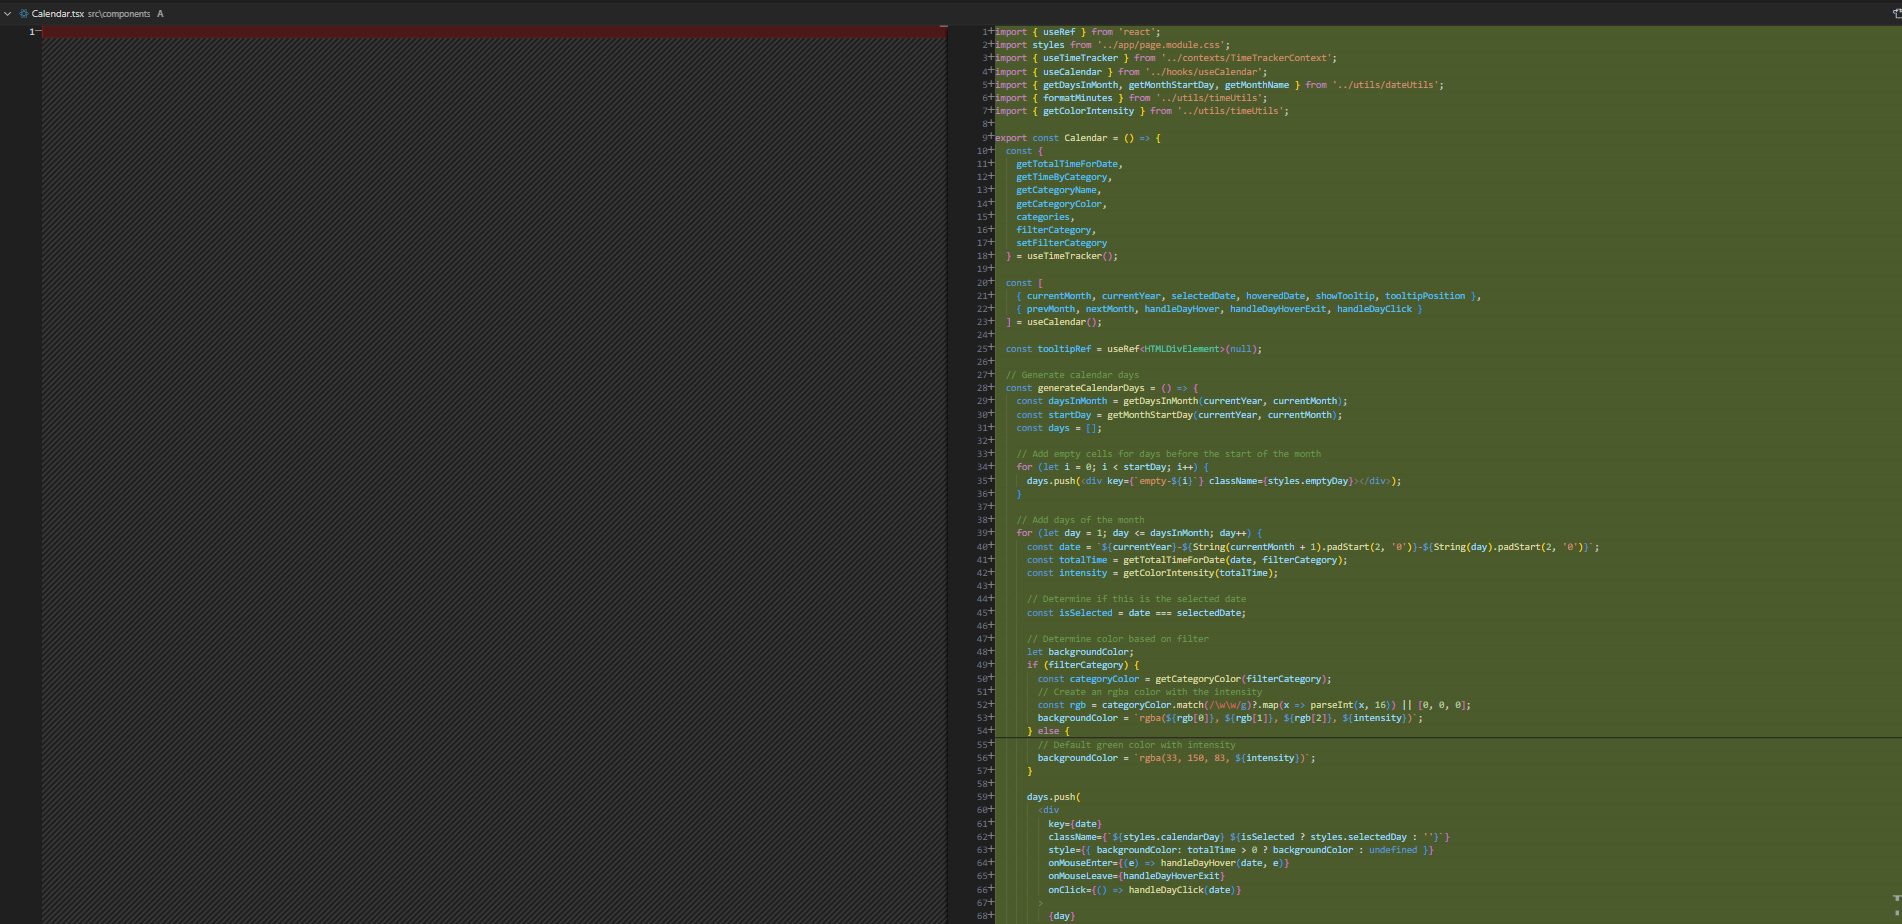Collapse the Calendar.tsx diff section chevron
The image size is (1902, 924).
8,14
